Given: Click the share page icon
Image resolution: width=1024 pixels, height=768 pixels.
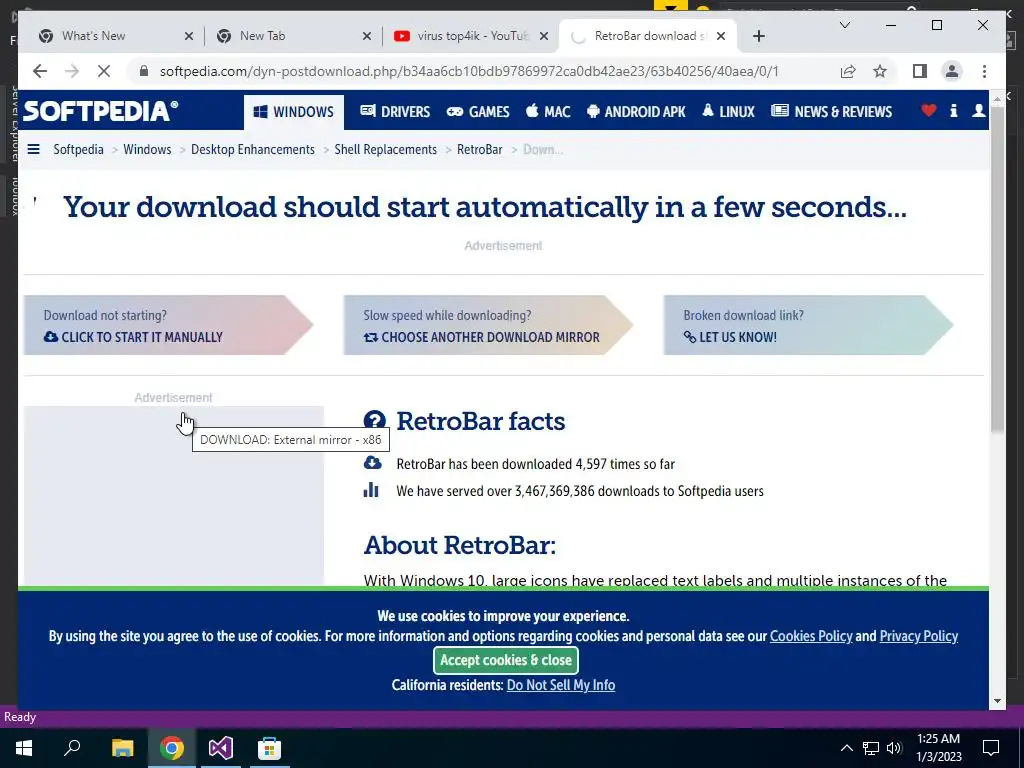Looking at the screenshot, I should click(848, 71).
